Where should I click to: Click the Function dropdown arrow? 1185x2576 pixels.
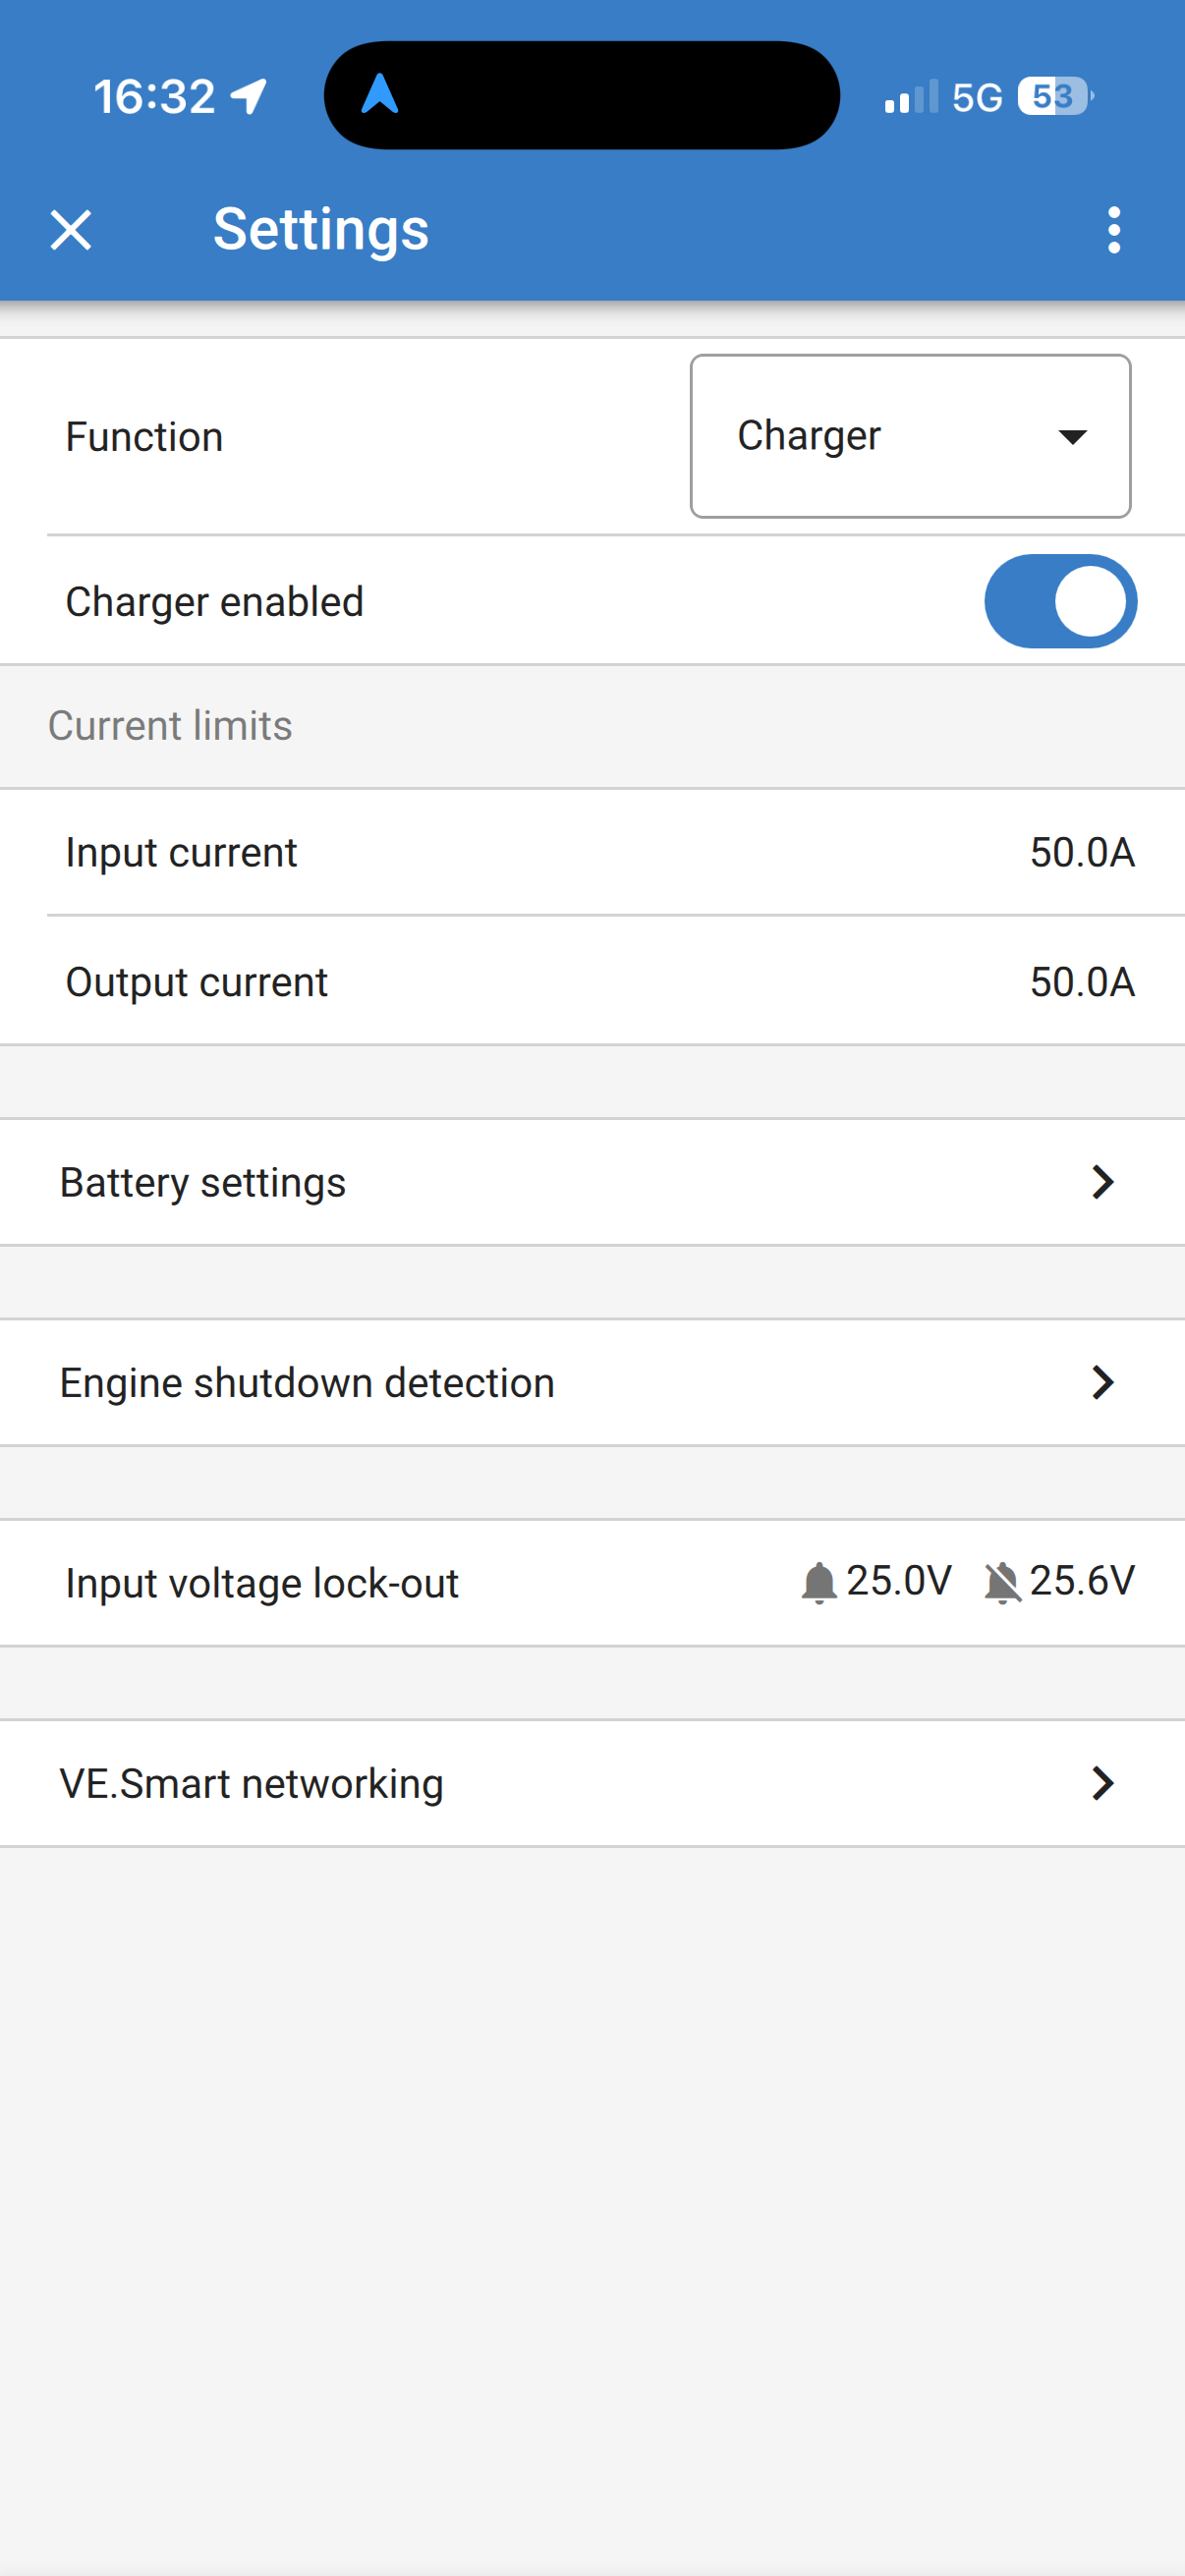click(x=1072, y=436)
